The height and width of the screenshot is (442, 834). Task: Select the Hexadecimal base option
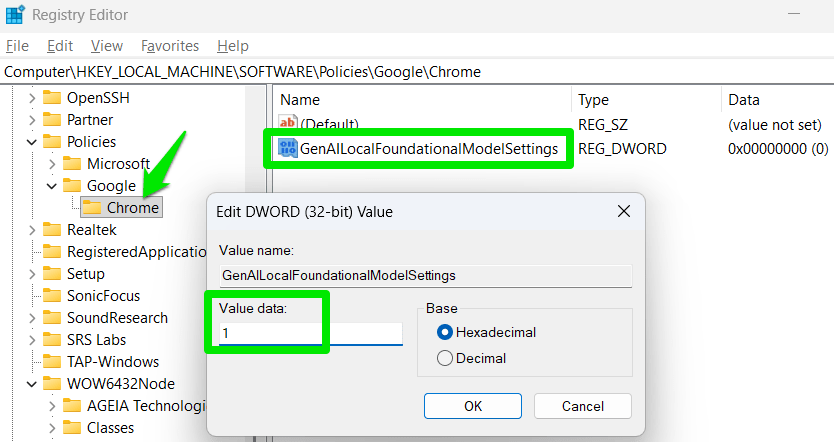(x=445, y=332)
